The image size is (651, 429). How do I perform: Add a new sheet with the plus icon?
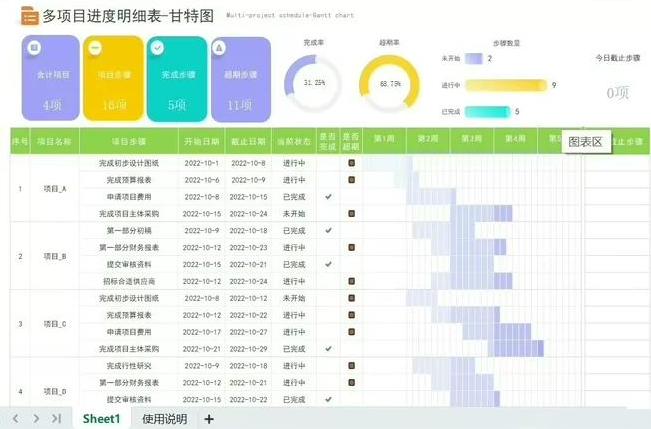(209, 418)
